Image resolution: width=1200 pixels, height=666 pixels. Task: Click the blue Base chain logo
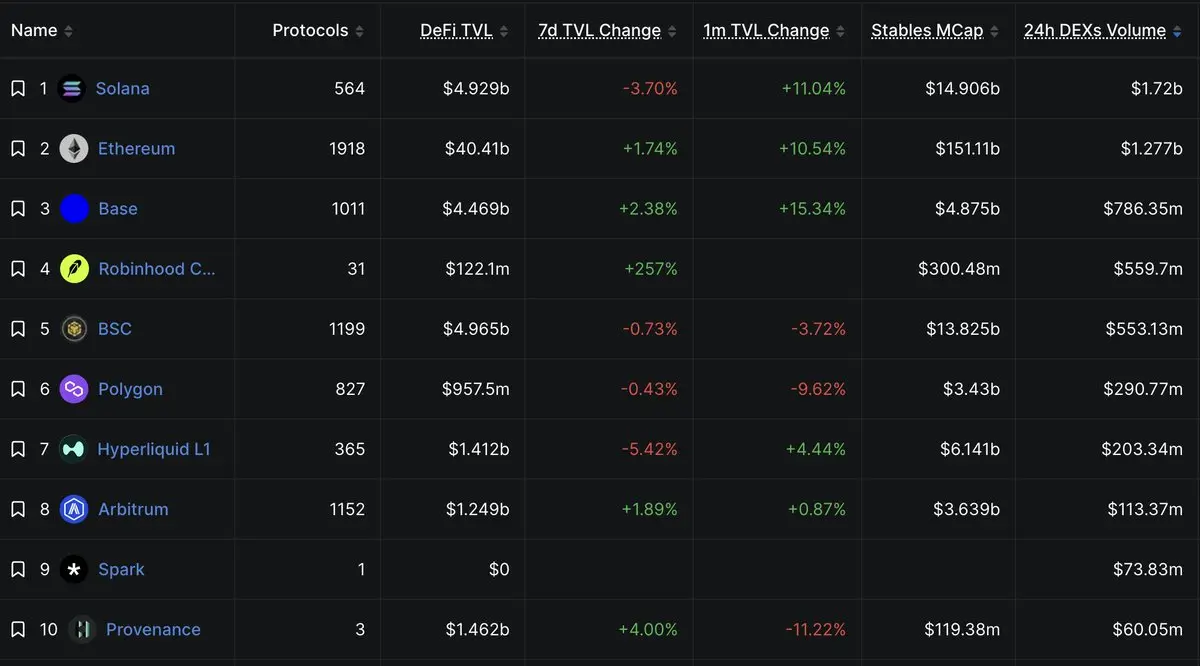click(x=74, y=209)
